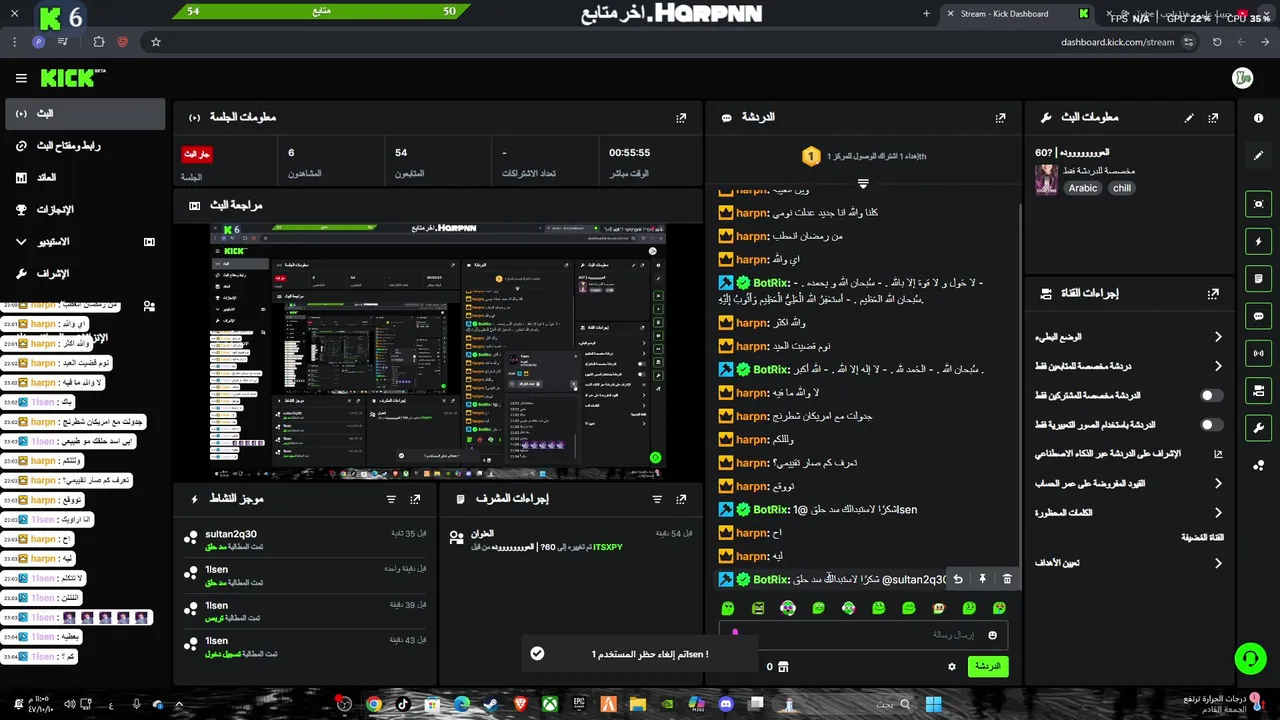Click the shop icon below chat input
Image resolution: width=1280 pixels, height=720 pixels.
(783, 666)
